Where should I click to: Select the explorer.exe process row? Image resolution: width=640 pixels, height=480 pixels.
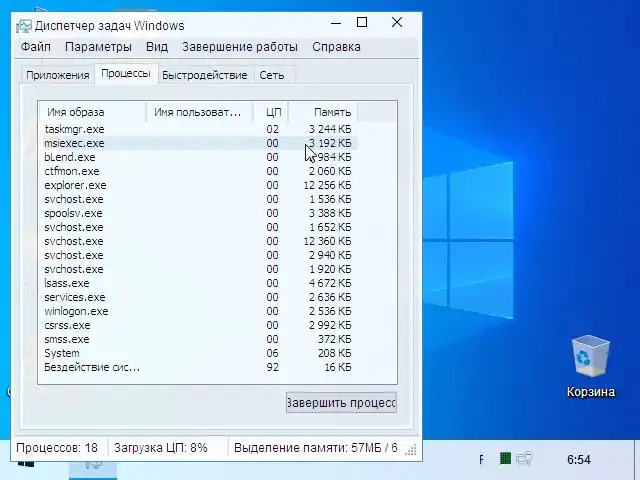tap(198, 185)
